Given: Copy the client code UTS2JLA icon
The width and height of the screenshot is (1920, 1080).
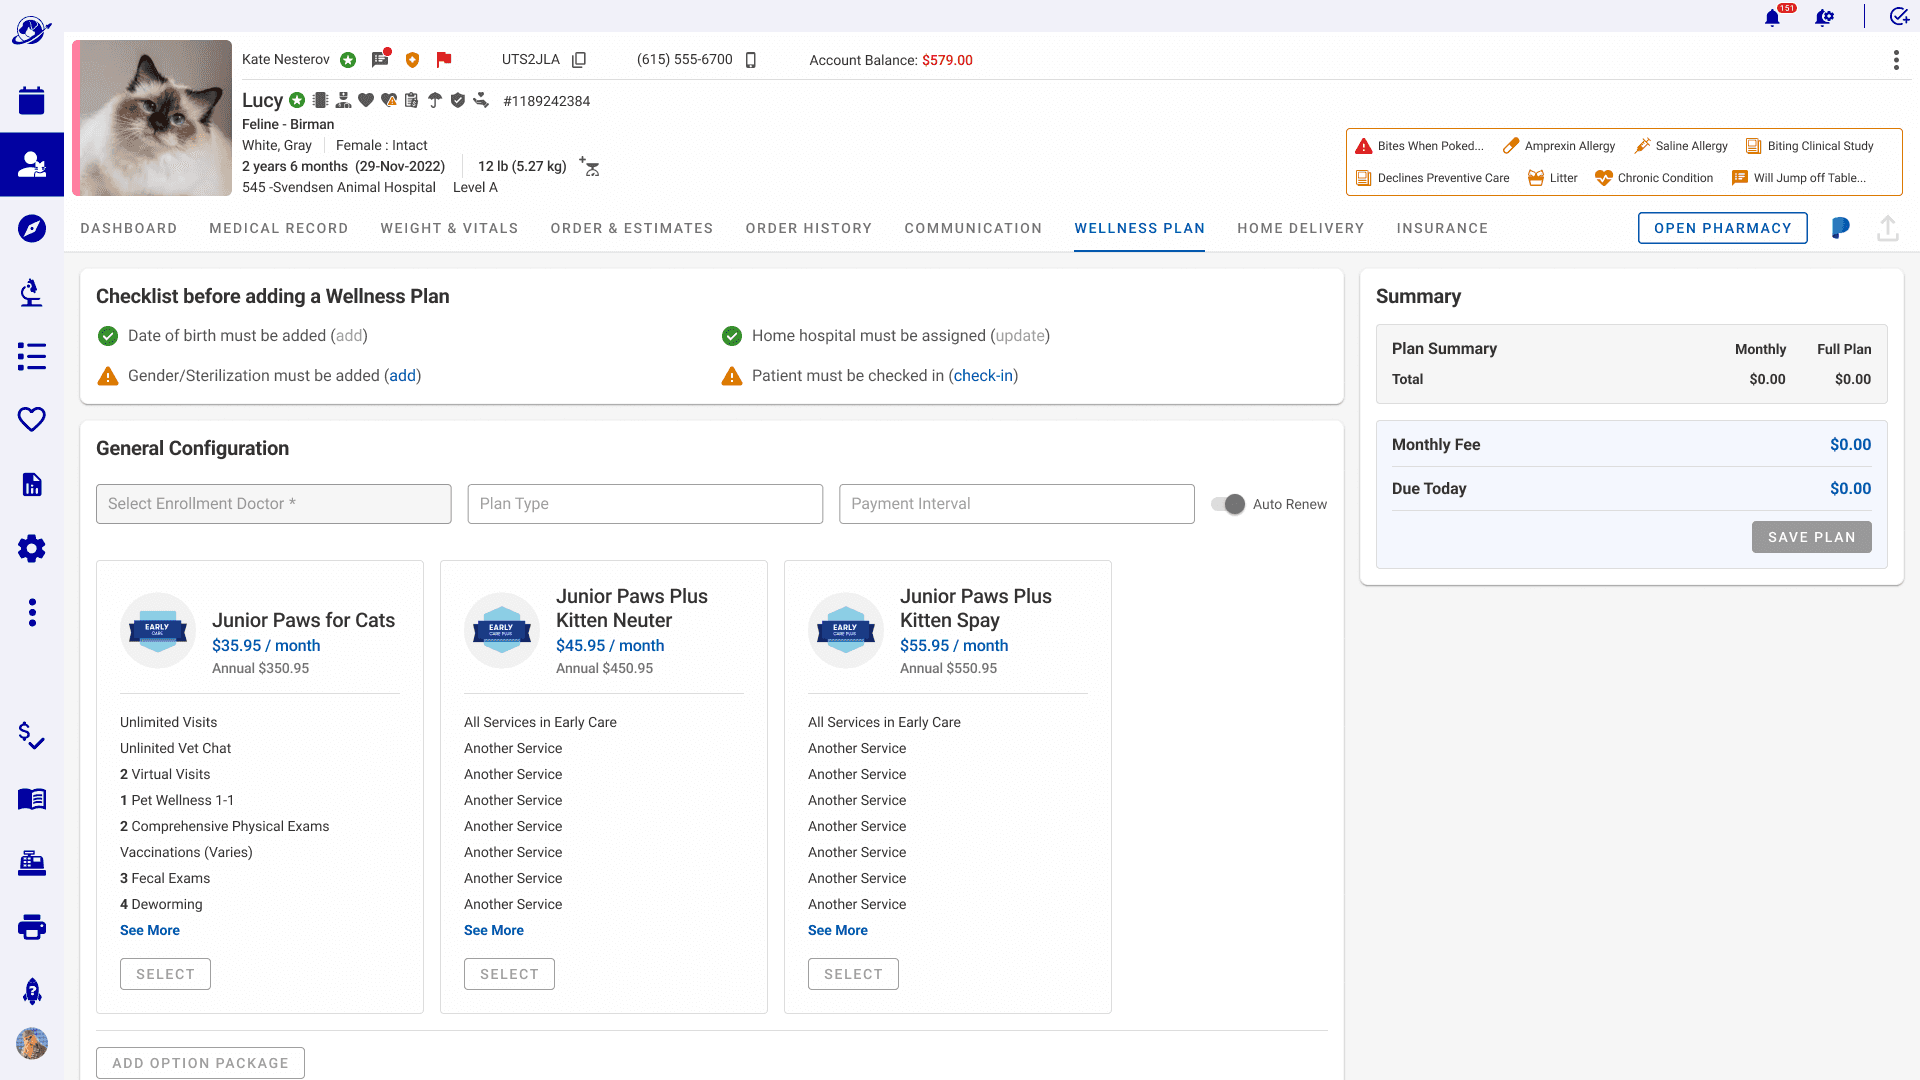Looking at the screenshot, I should 579,60.
